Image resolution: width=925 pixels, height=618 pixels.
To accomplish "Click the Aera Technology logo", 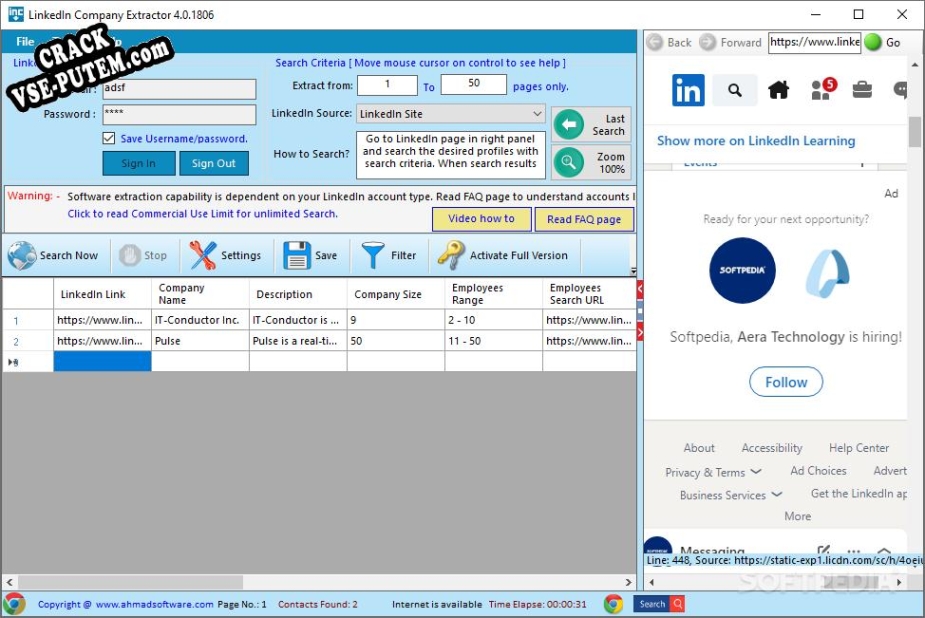I will click(828, 273).
